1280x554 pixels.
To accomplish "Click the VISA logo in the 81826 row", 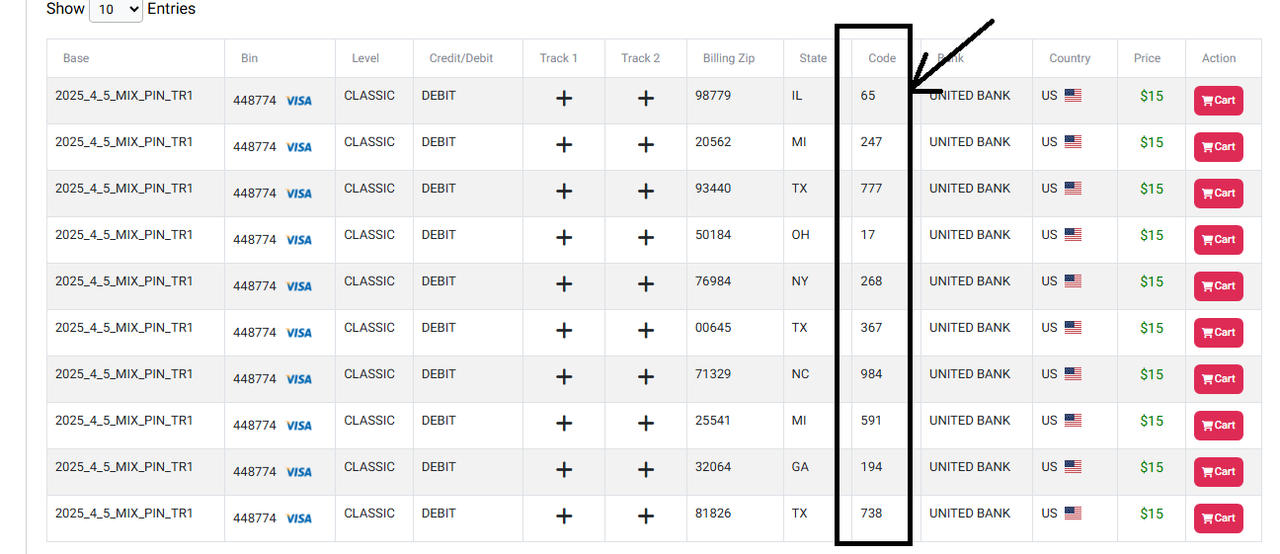I will pos(299,519).
